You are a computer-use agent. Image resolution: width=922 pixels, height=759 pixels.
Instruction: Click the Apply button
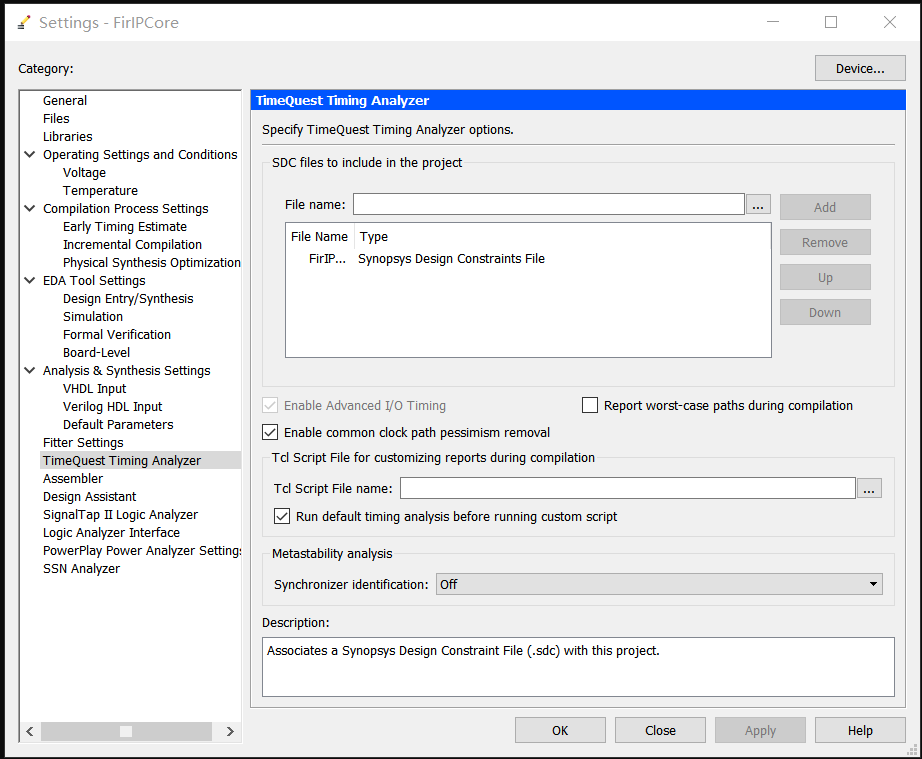coord(760,730)
